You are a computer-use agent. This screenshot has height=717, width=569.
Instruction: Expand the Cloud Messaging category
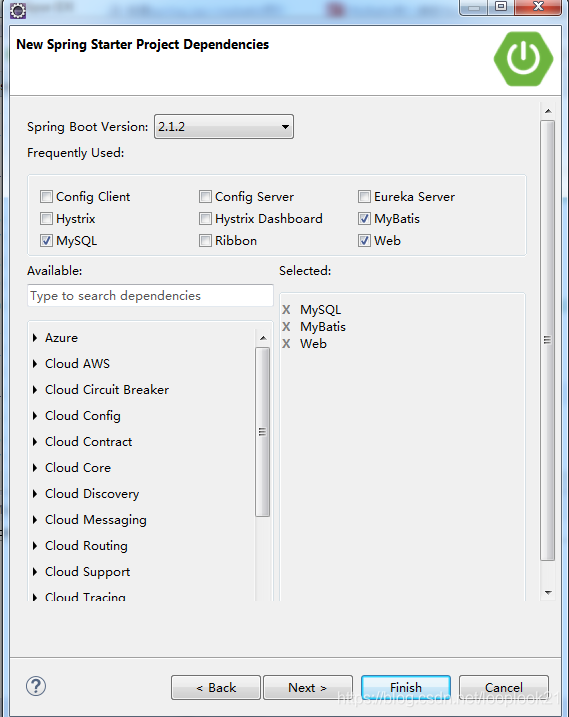(x=35, y=520)
